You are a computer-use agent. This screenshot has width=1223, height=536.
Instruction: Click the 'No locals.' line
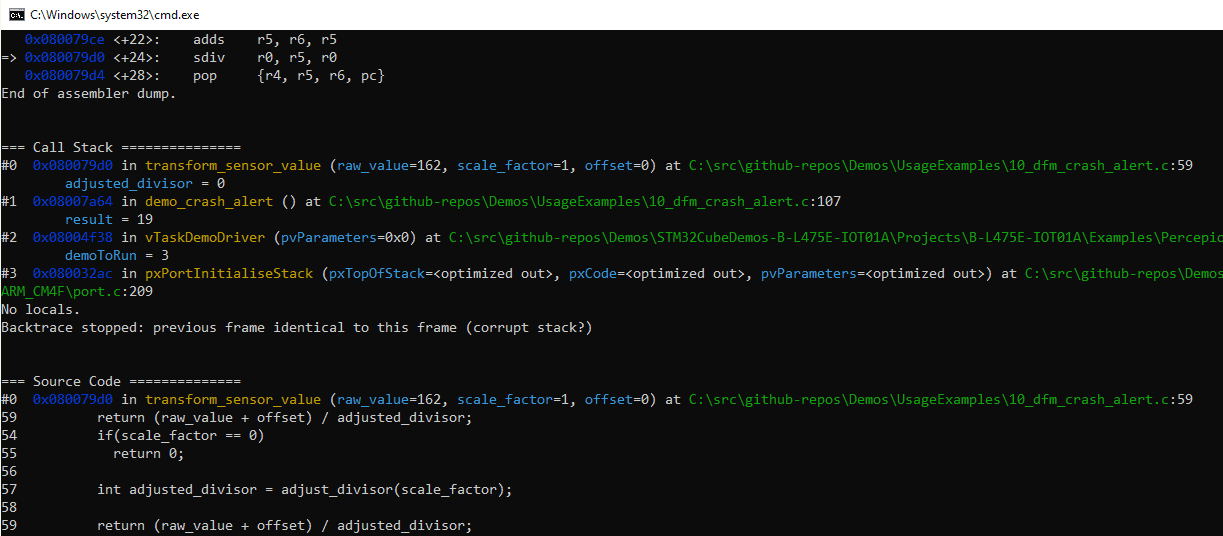point(40,309)
